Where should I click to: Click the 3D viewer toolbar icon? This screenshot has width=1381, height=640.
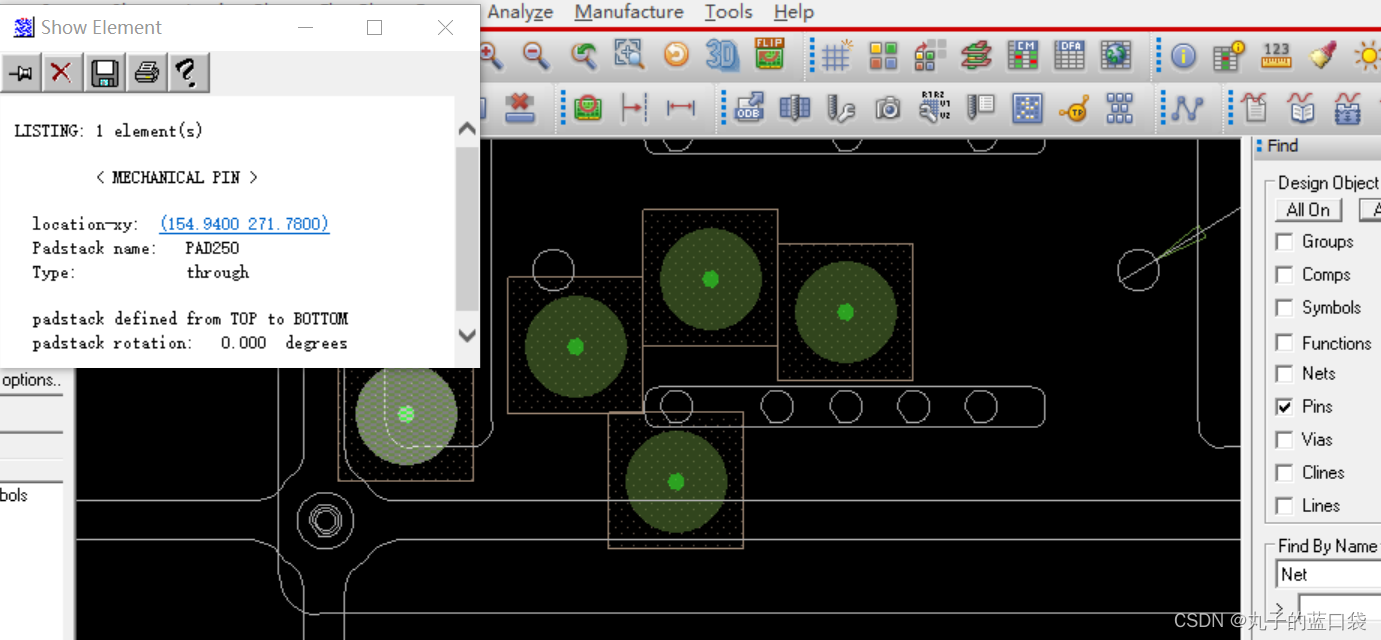[722, 55]
